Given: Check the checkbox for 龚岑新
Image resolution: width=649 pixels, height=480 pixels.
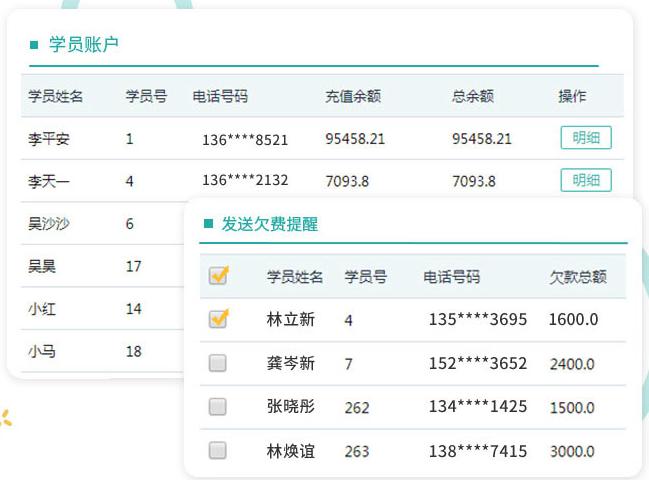Looking at the screenshot, I should 218,363.
